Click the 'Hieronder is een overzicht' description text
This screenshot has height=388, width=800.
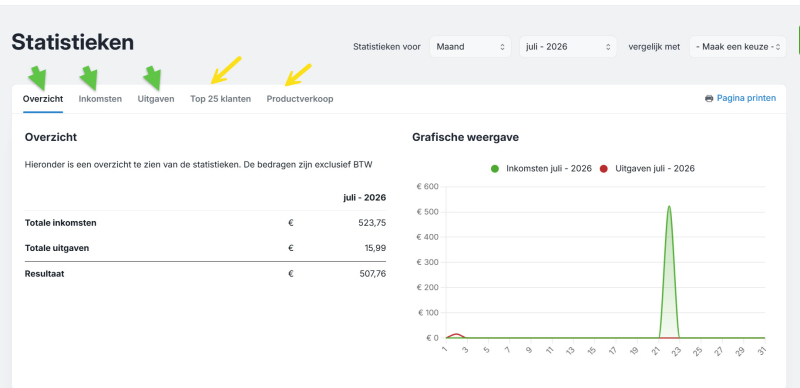pyautogui.click(x=199, y=164)
